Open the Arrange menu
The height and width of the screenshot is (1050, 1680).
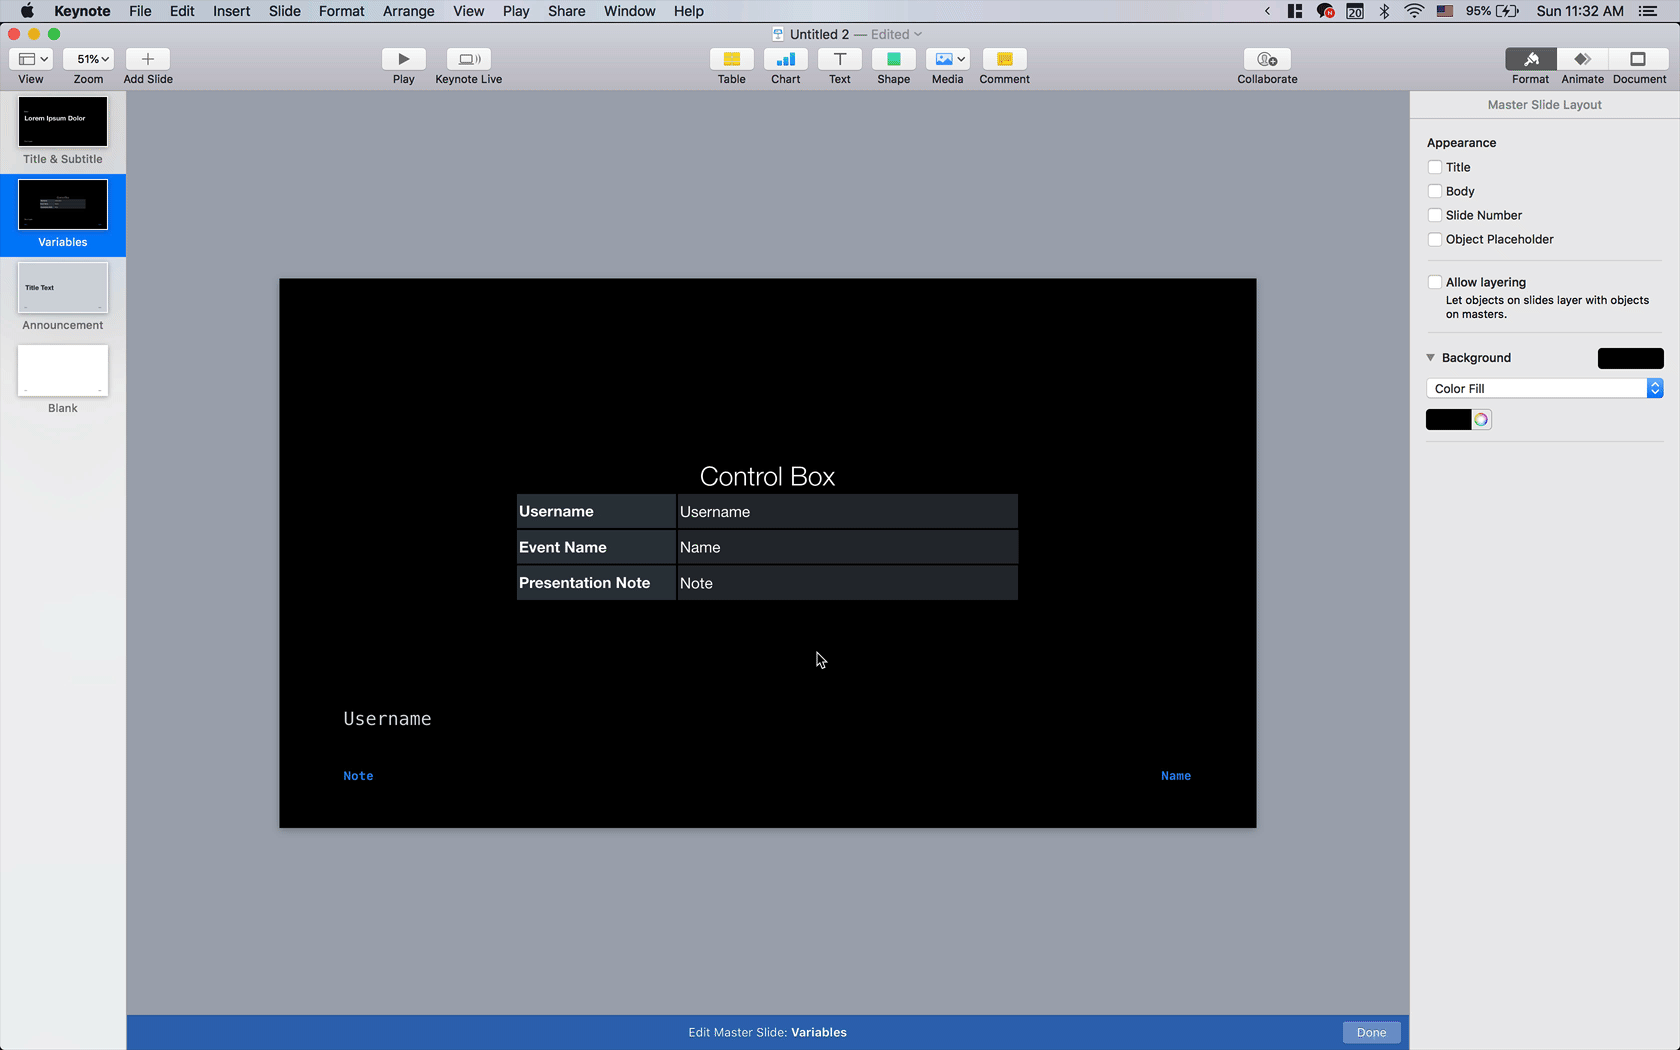[x=408, y=11]
